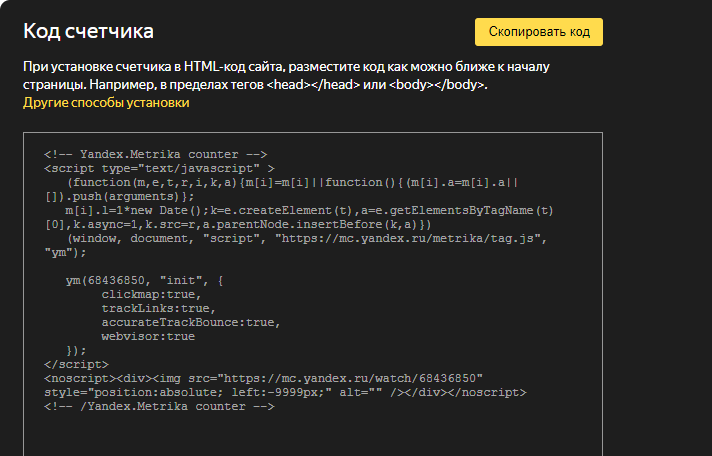The image size is (712, 456).
Task: Click the []).push(arguments)}; line
Action: click(x=119, y=197)
